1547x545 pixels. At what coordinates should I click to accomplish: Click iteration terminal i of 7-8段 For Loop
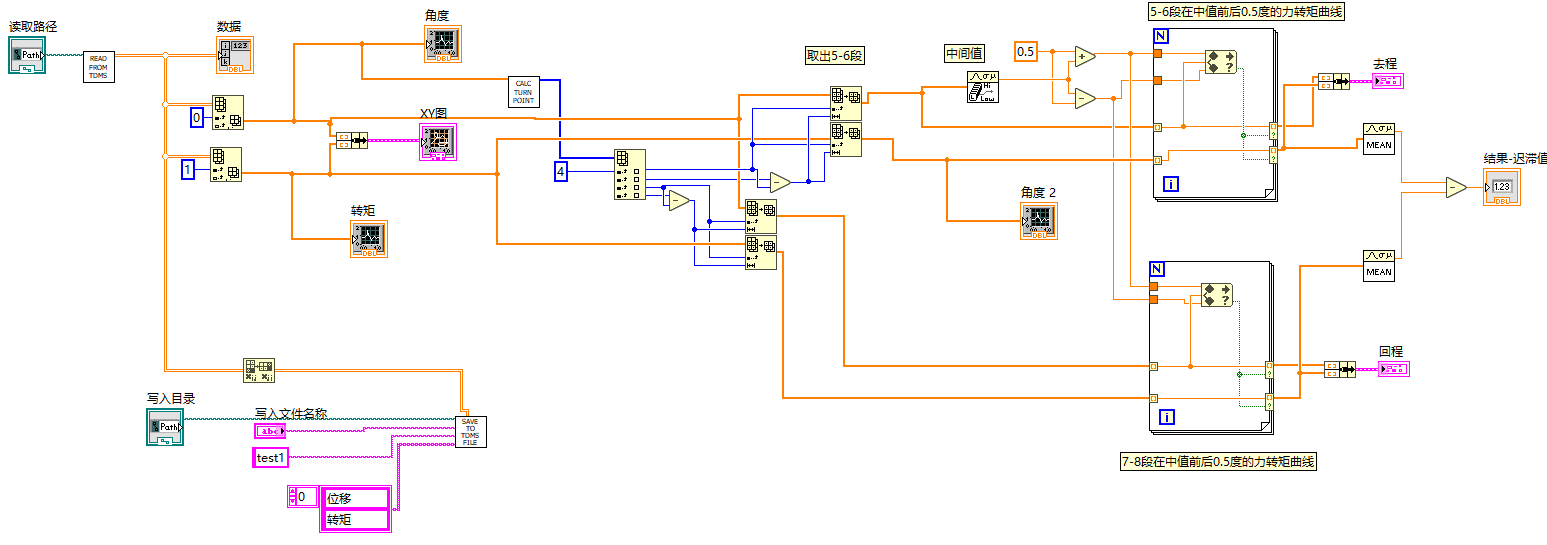[x=1166, y=416]
